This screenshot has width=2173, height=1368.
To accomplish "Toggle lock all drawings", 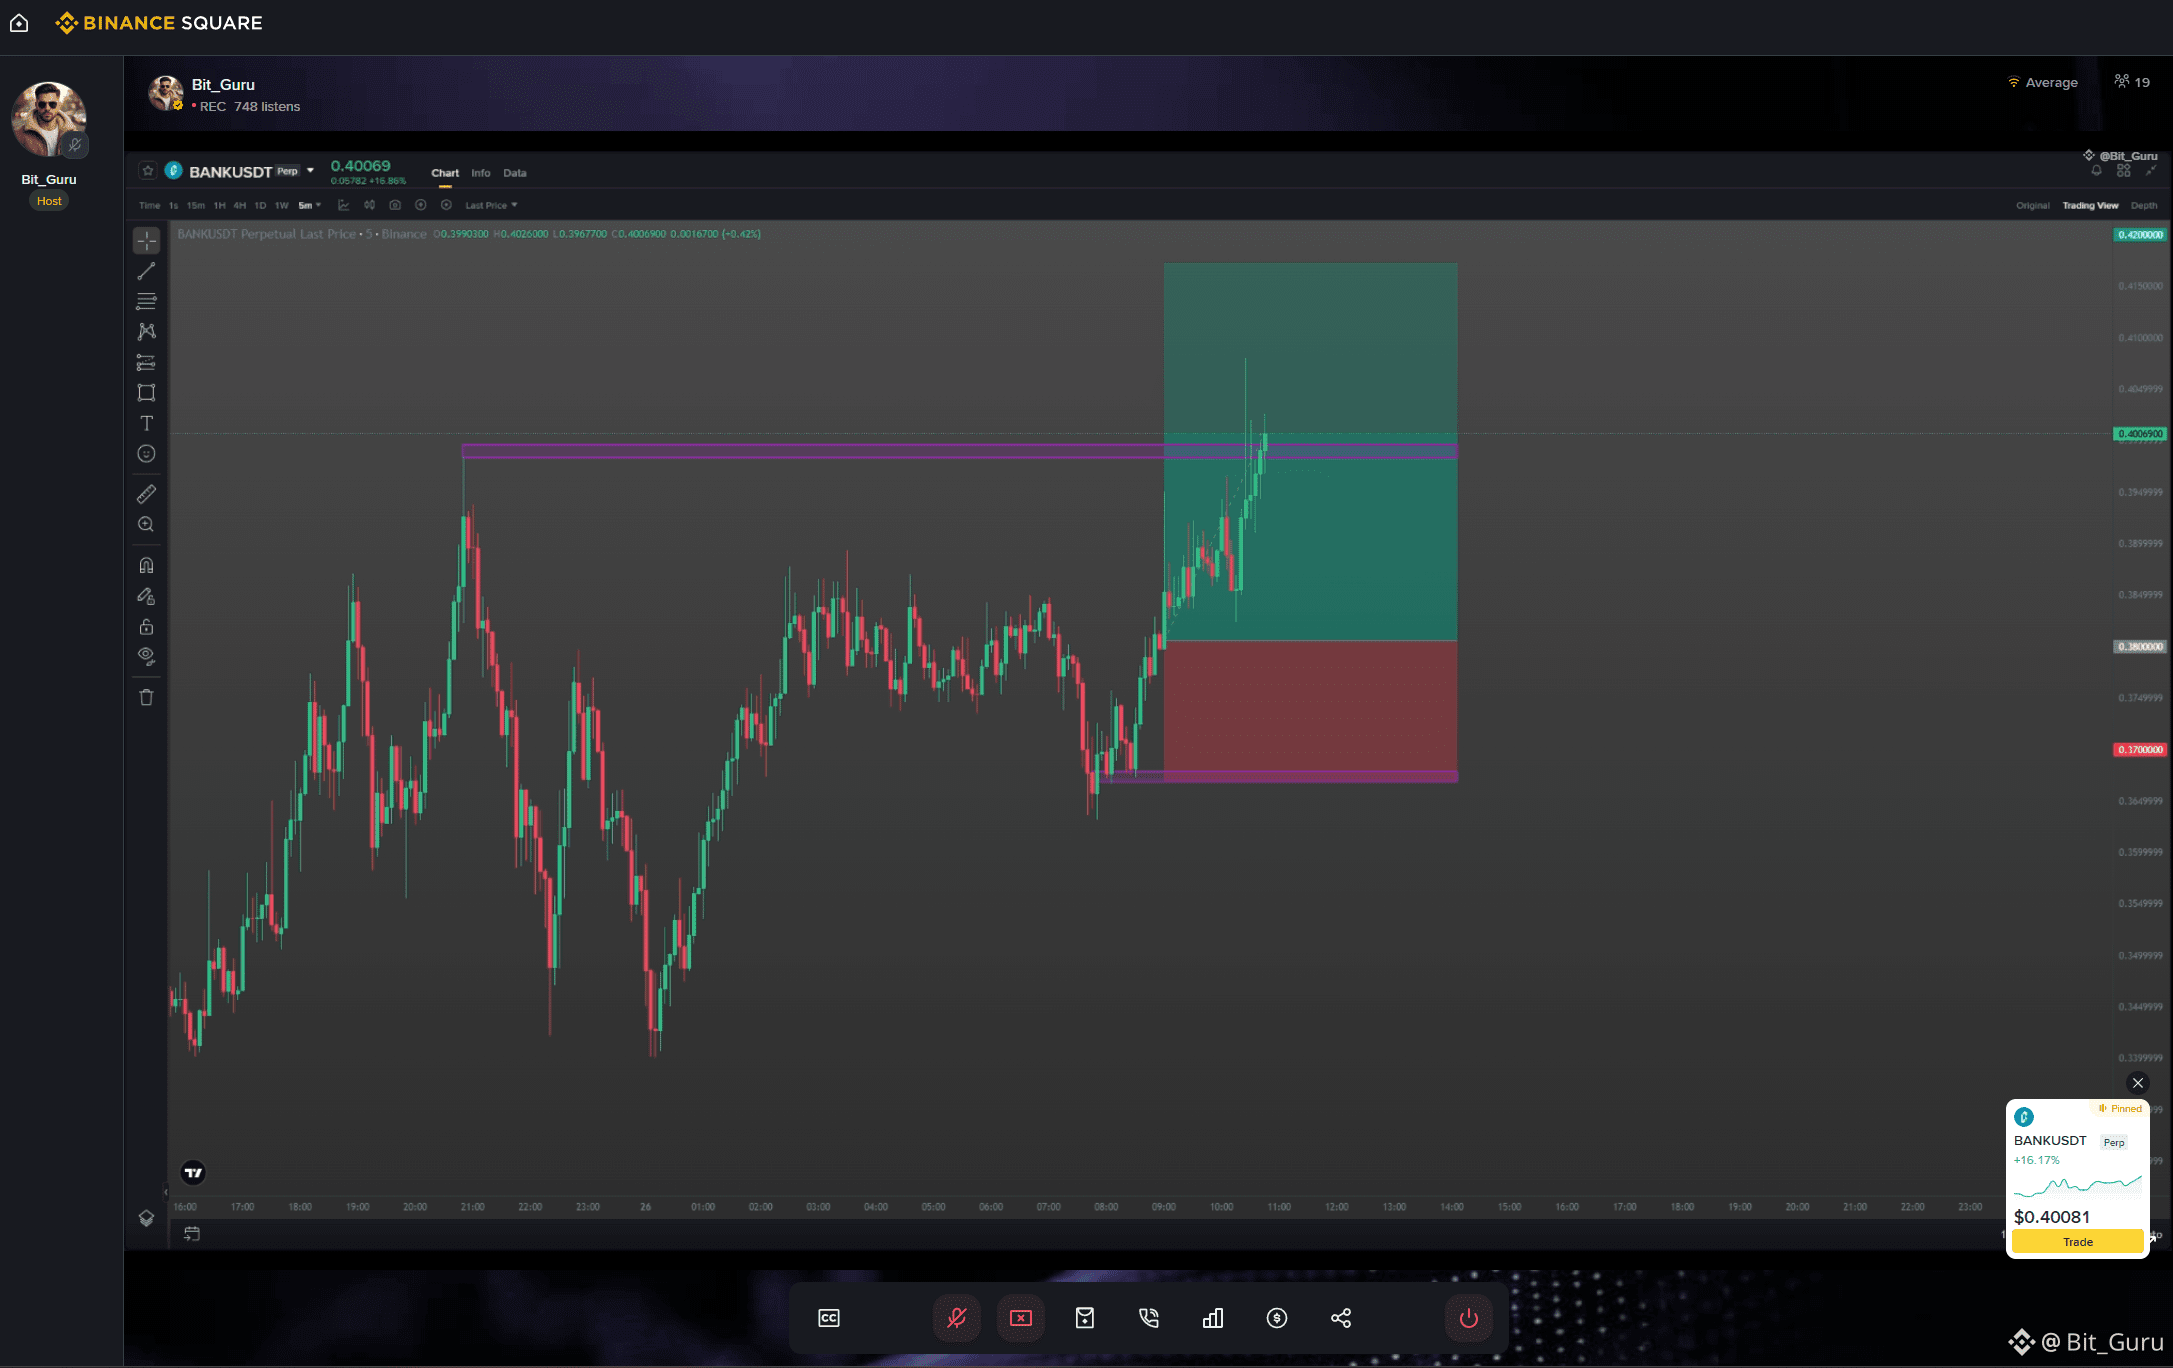I will point(146,627).
